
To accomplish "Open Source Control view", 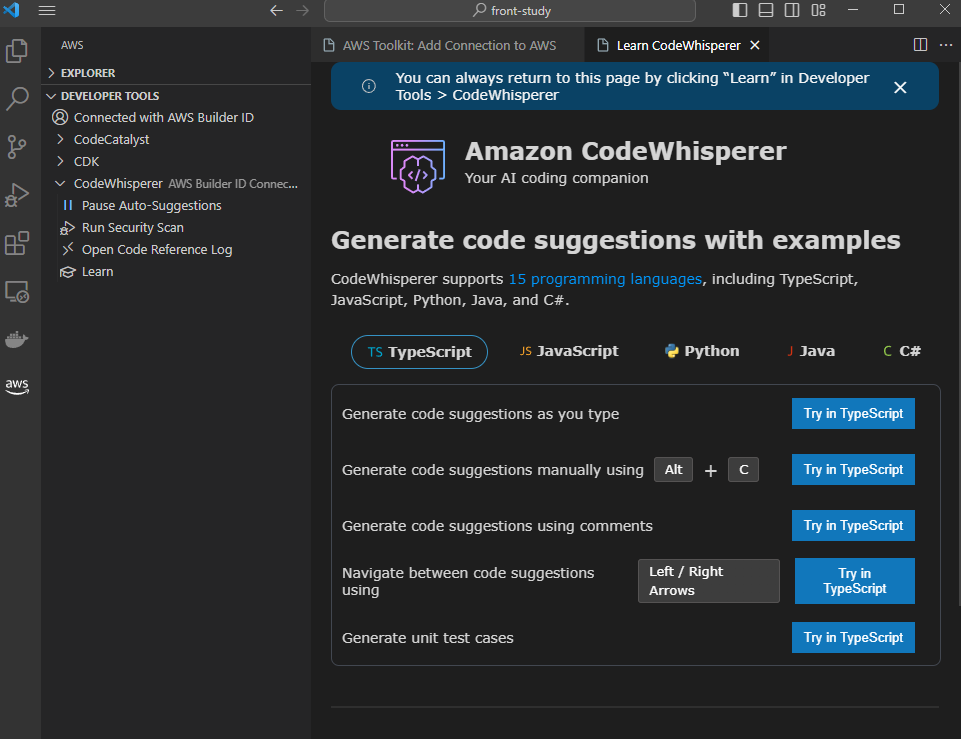I will click(17, 147).
